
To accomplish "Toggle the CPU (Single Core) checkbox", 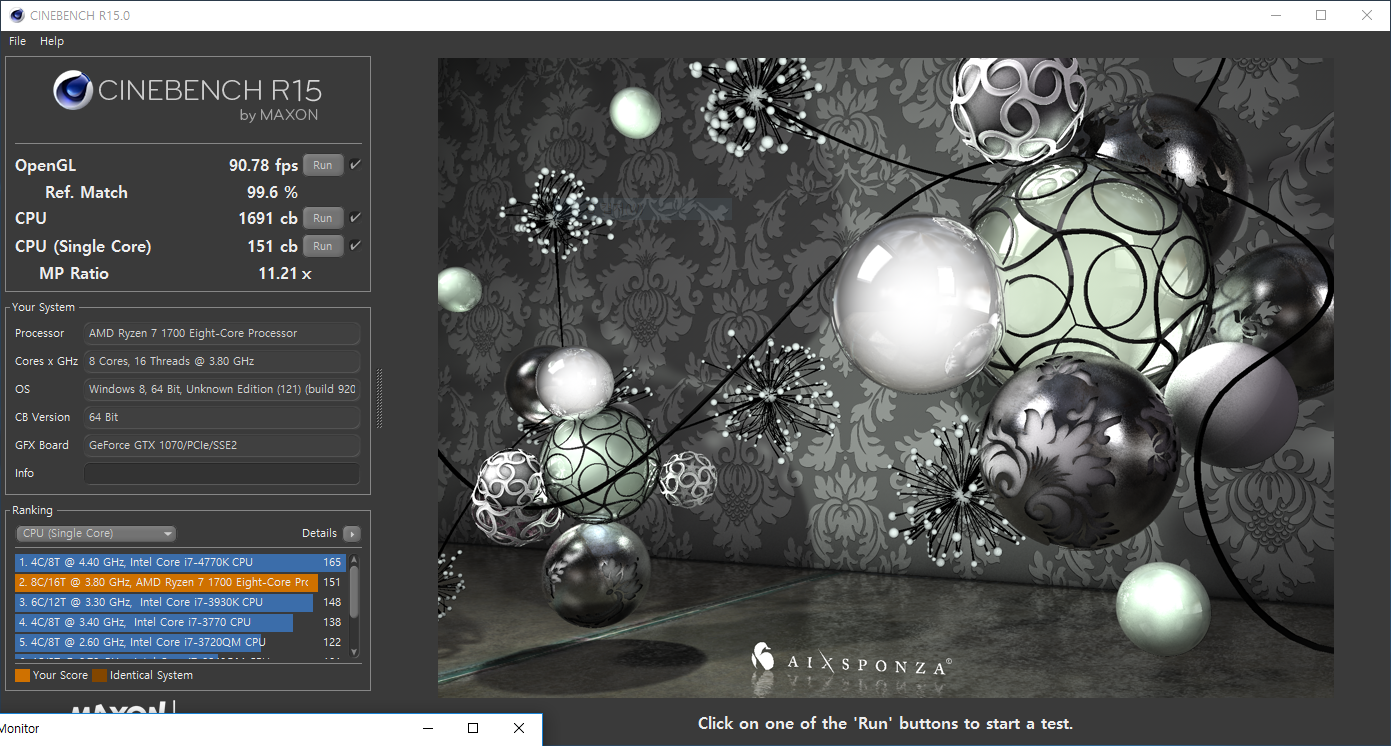I will [355, 246].
